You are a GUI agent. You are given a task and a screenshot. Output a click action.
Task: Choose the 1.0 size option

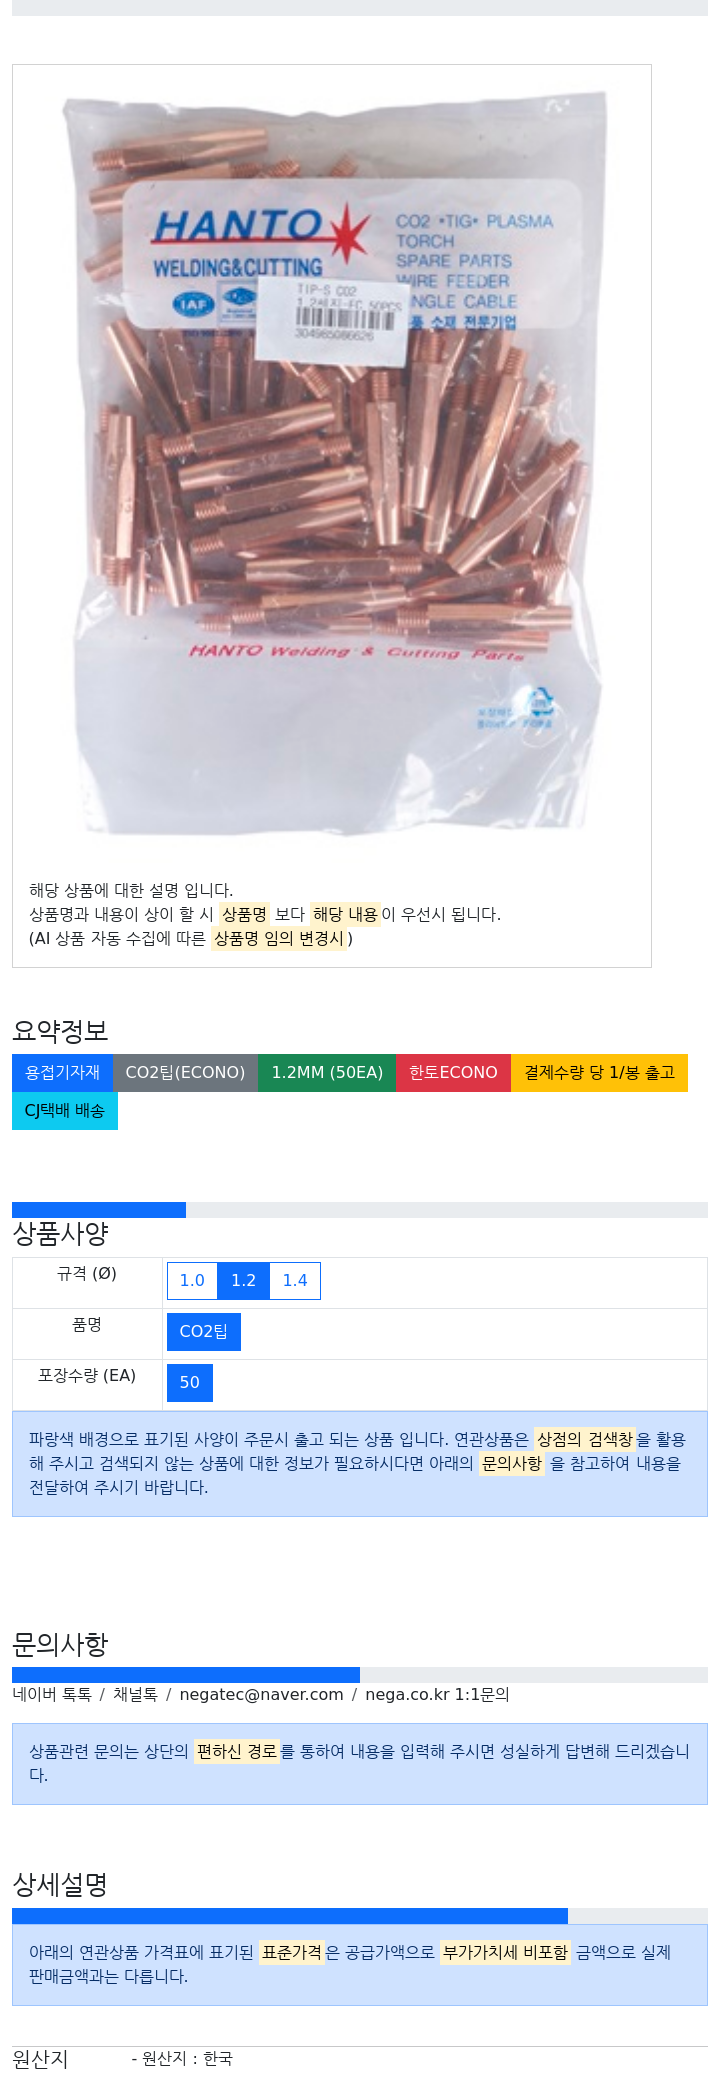192,1280
